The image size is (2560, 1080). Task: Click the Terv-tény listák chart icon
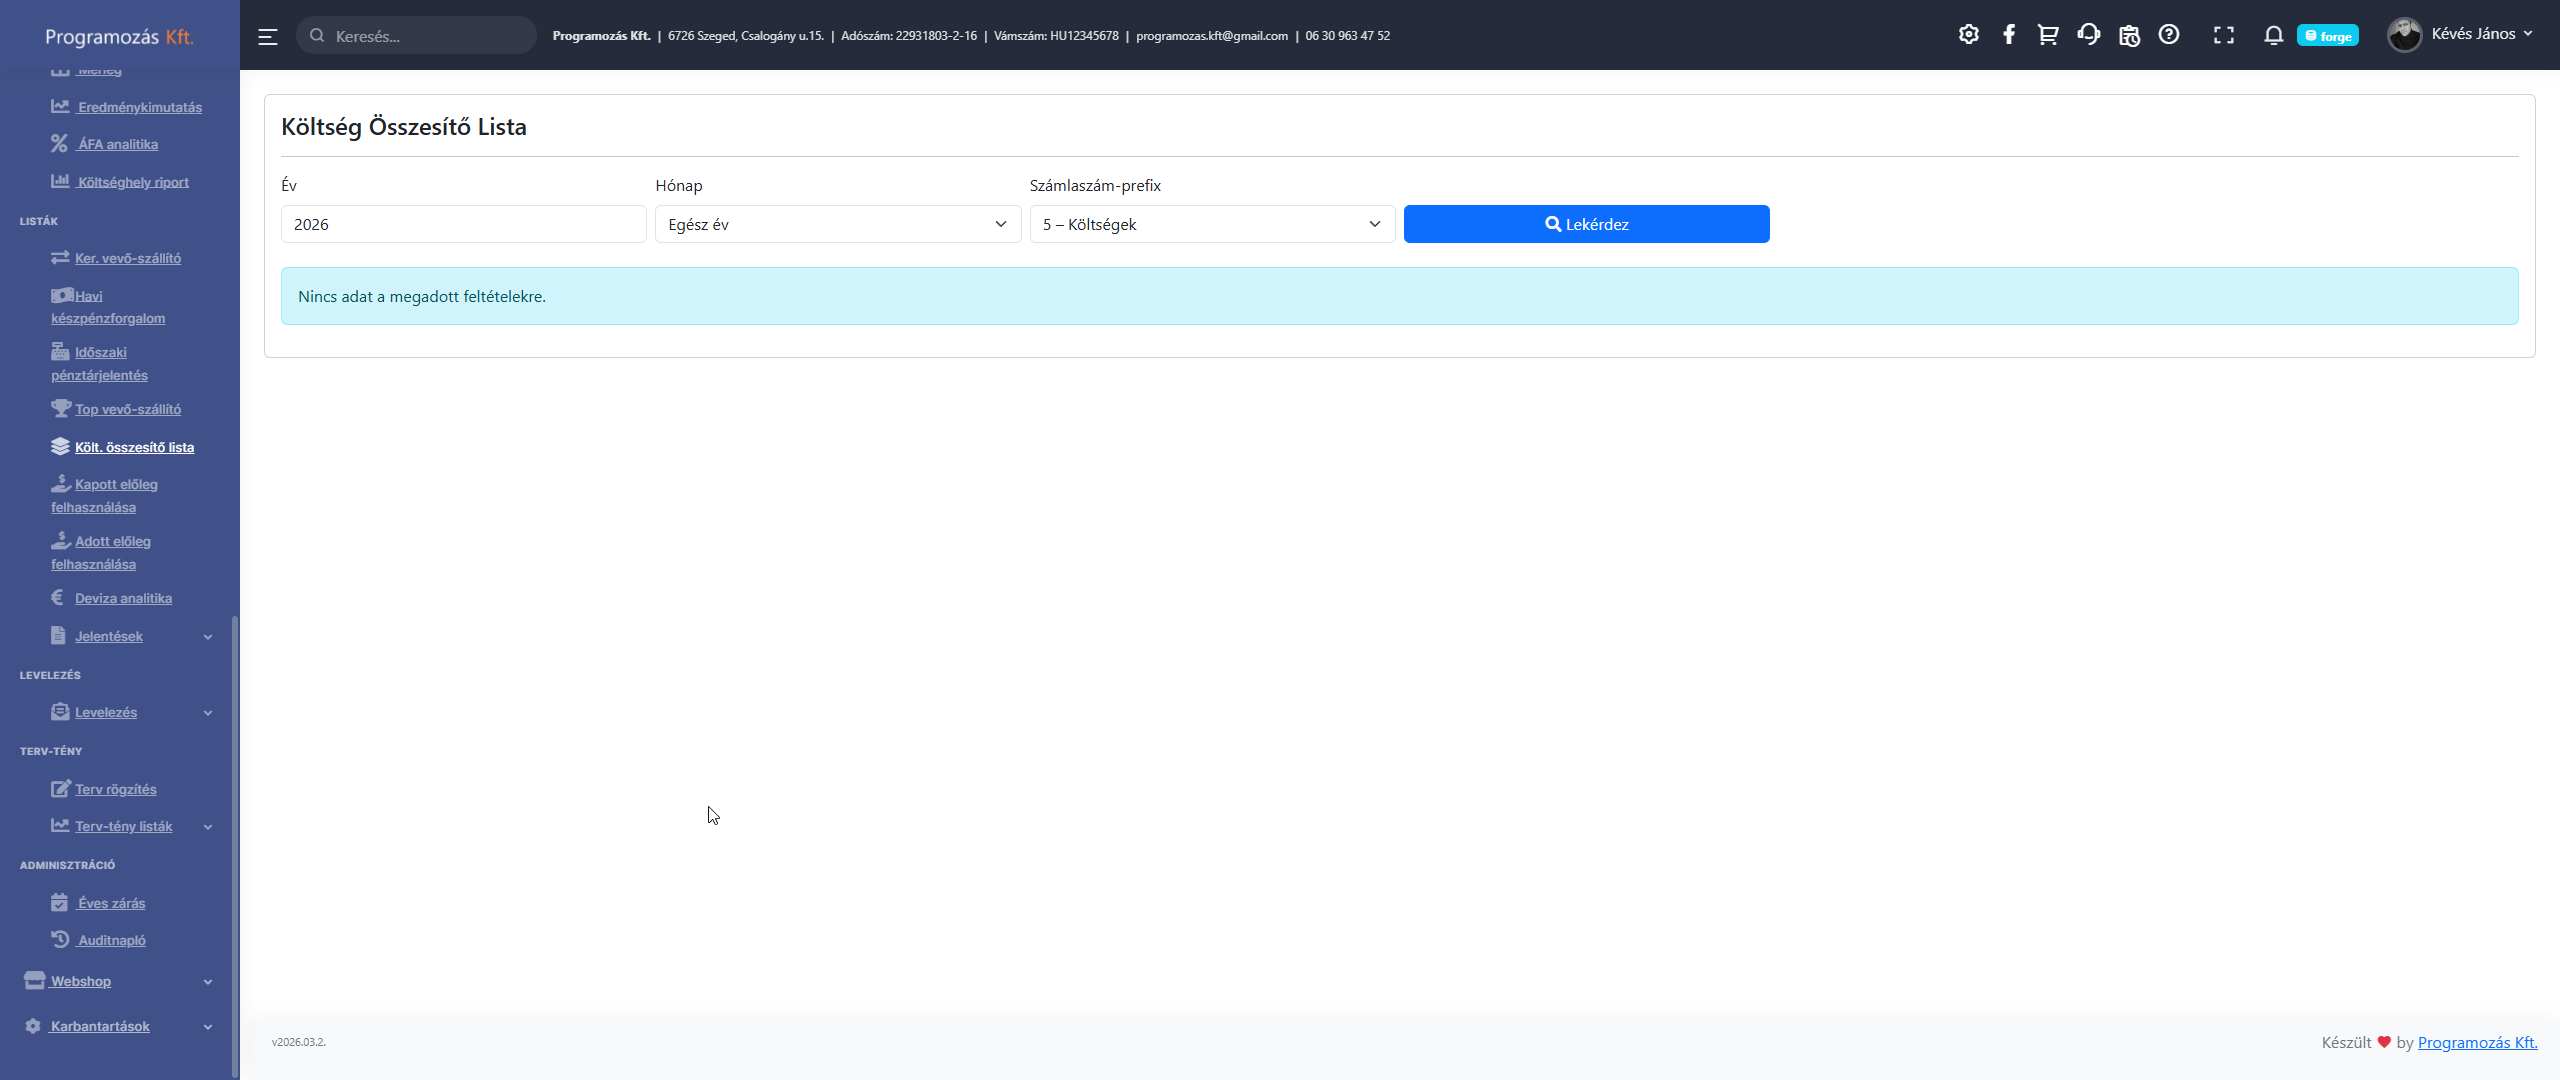click(x=60, y=825)
